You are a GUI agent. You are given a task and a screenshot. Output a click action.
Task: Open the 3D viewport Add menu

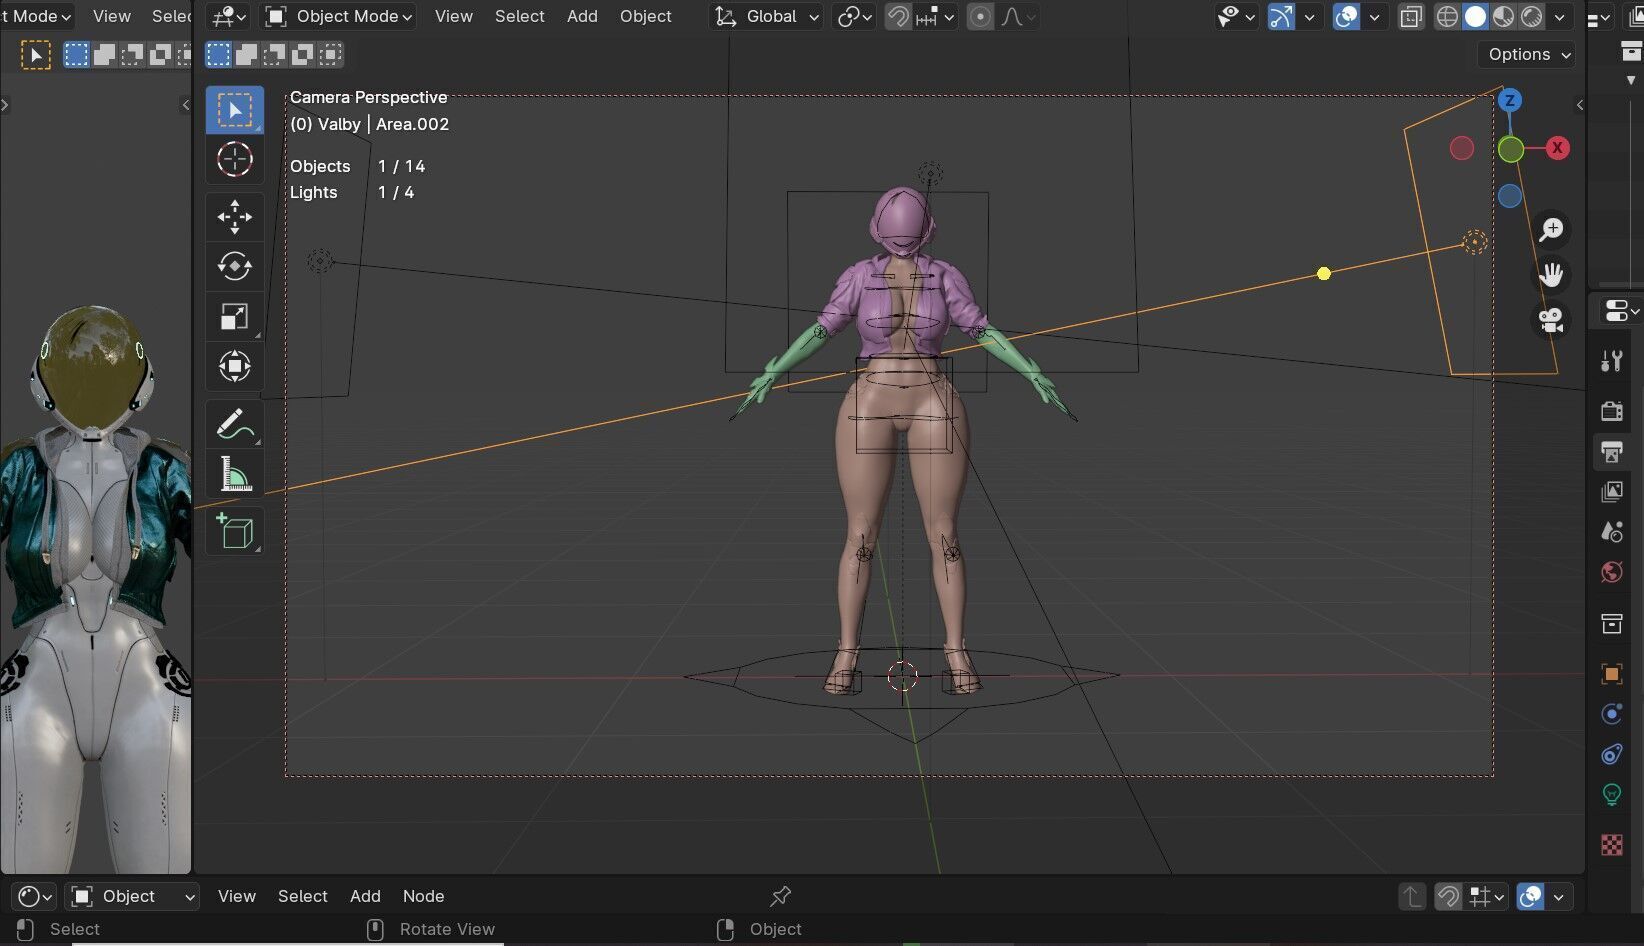pos(582,17)
